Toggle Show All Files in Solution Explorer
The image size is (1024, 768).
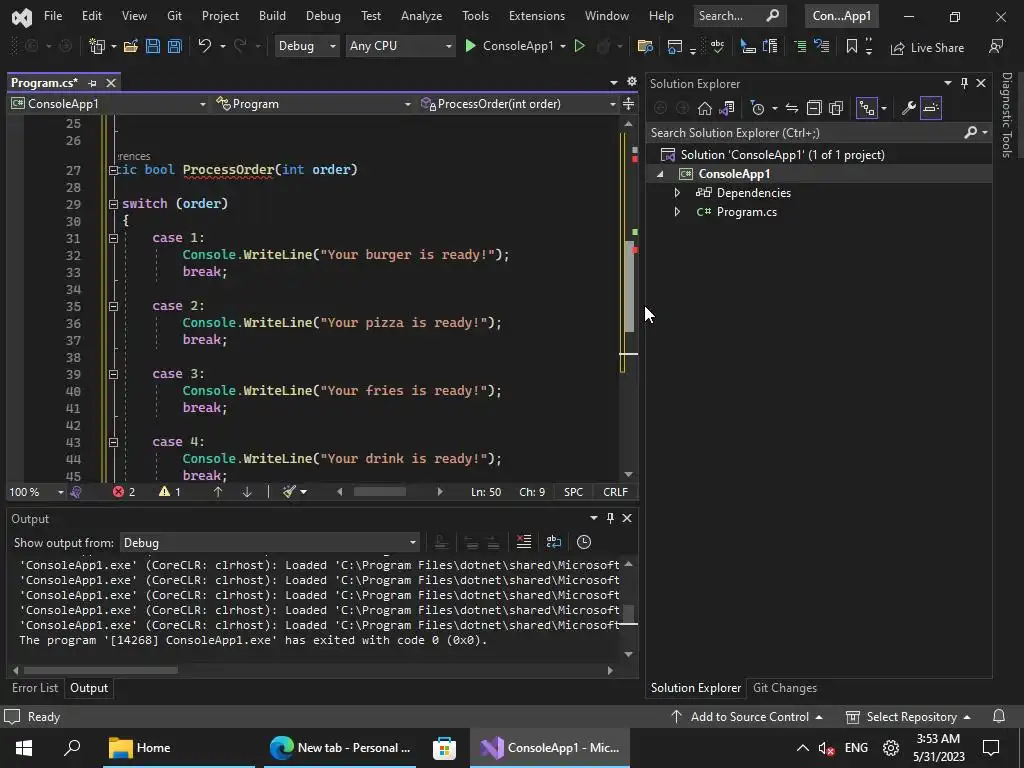pos(836,108)
